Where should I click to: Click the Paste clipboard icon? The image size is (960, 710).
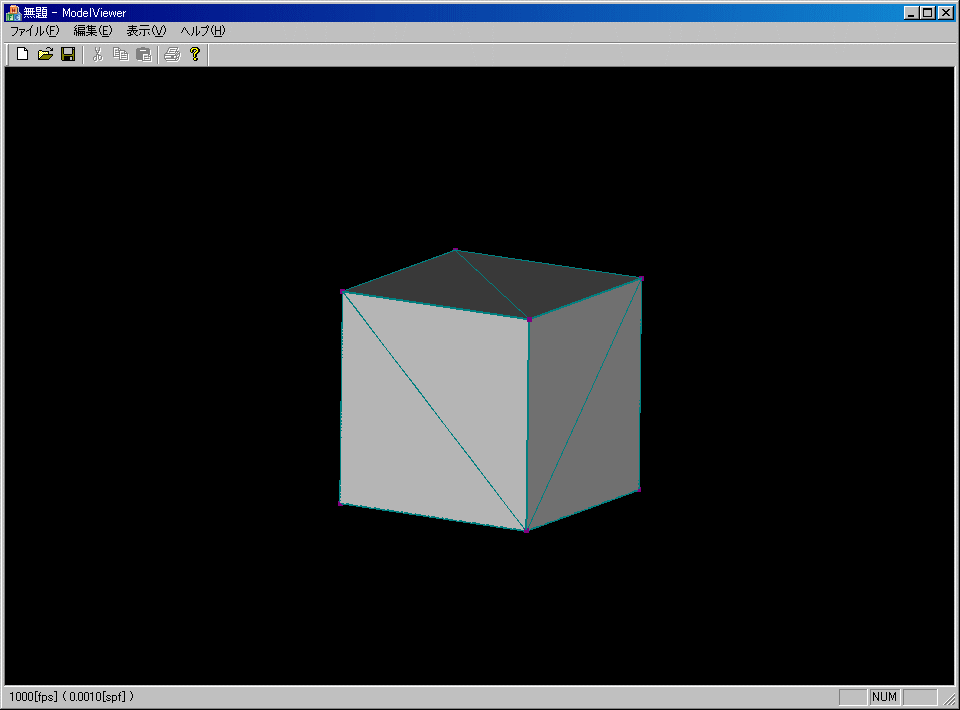pyautogui.click(x=143, y=54)
